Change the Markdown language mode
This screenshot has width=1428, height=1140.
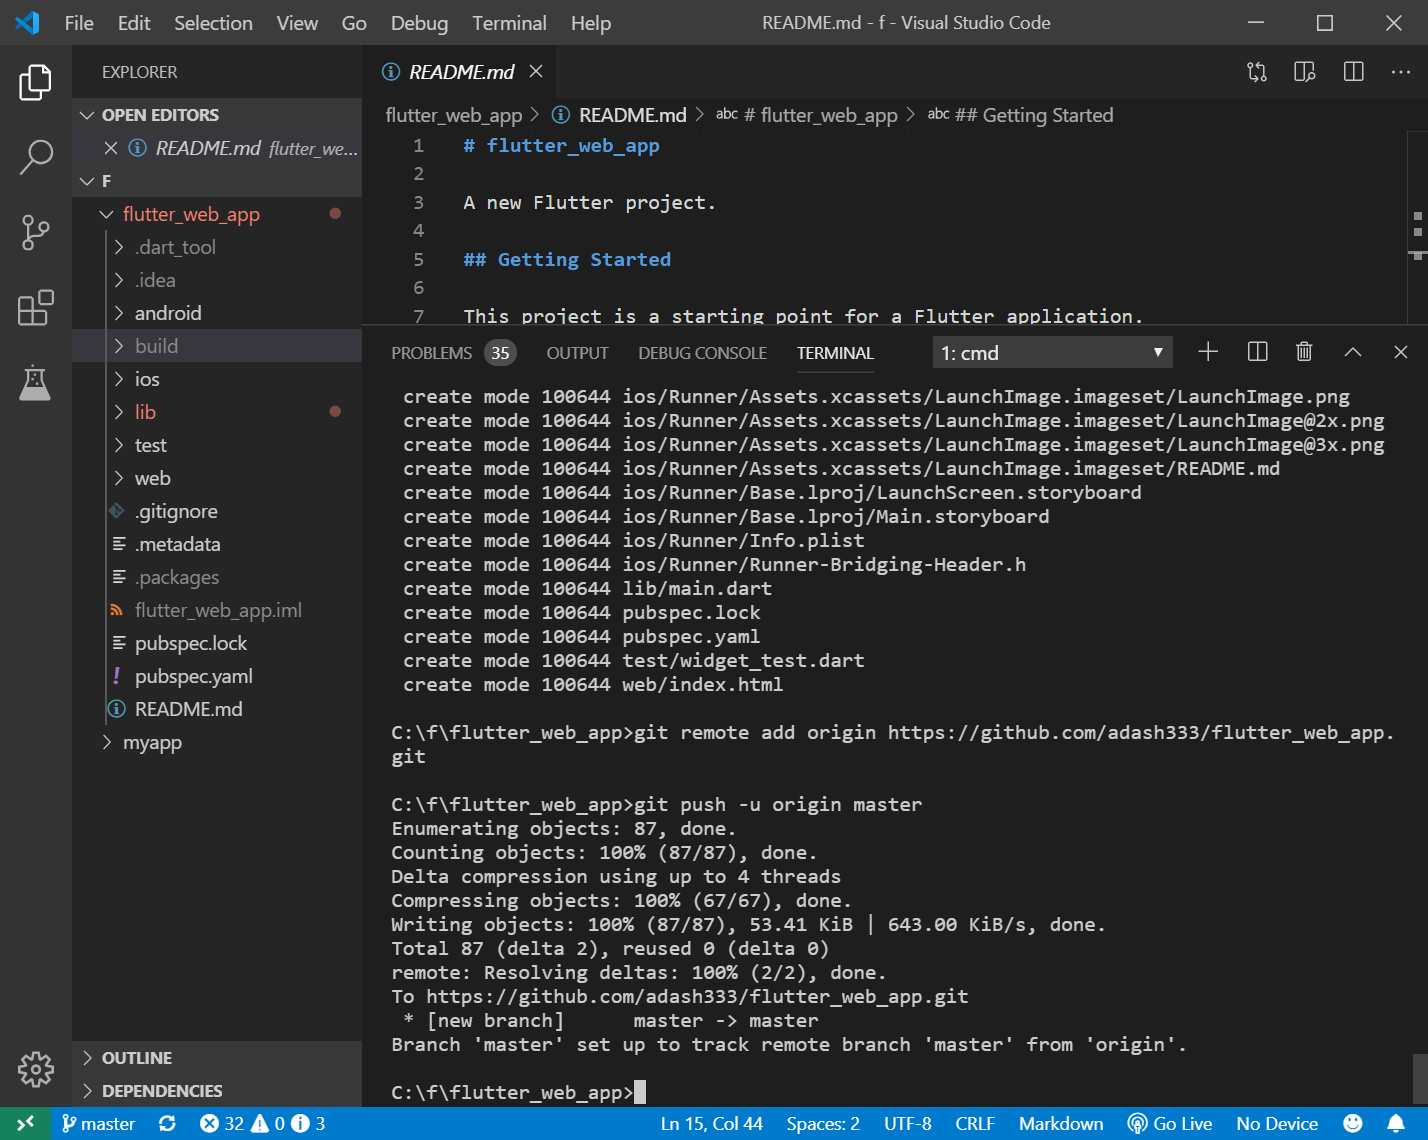pos(1060,1124)
